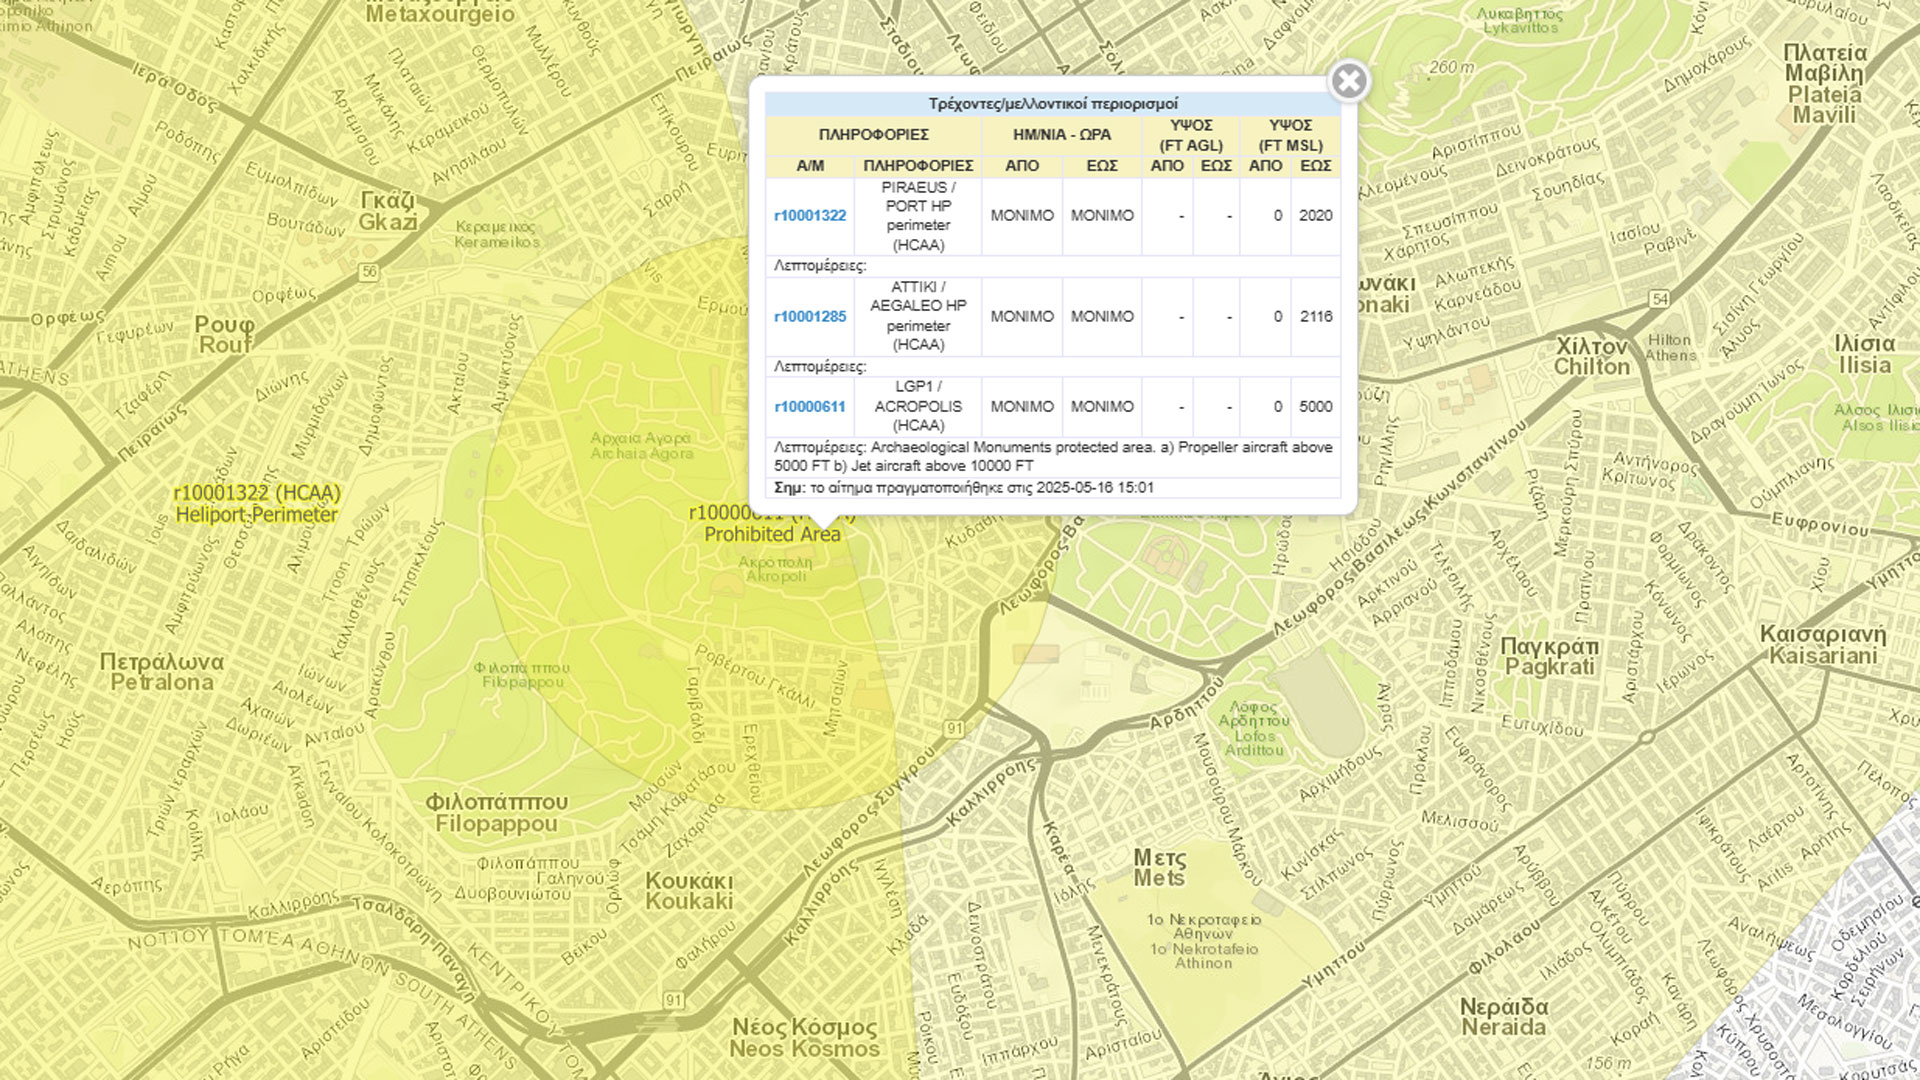Viewport: 1920px width, 1080px height.
Task: Click the Heliport Perimeter map label
Action: 256,515
